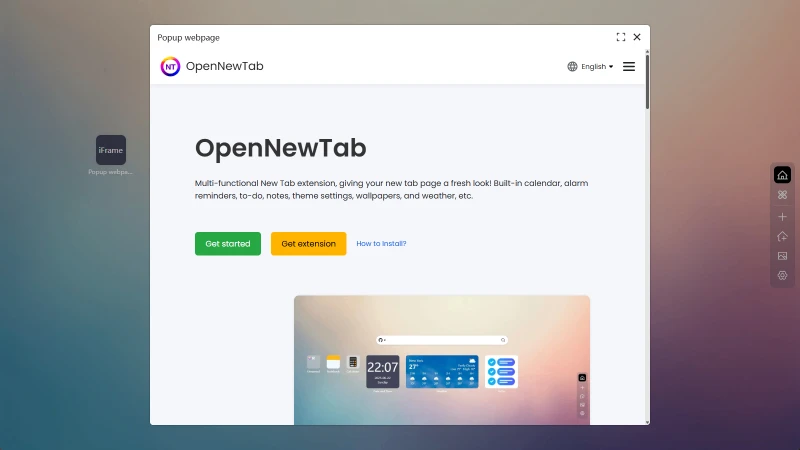
Task: Click the OpenNewTab NT logo
Action: (170, 66)
